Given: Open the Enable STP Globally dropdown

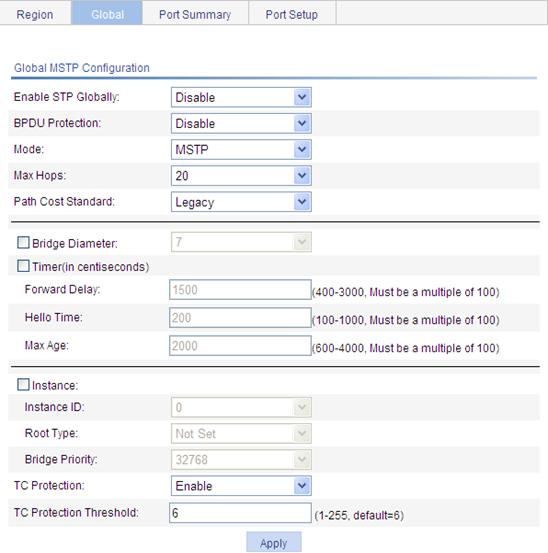Looking at the screenshot, I should [x=241, y=97].
